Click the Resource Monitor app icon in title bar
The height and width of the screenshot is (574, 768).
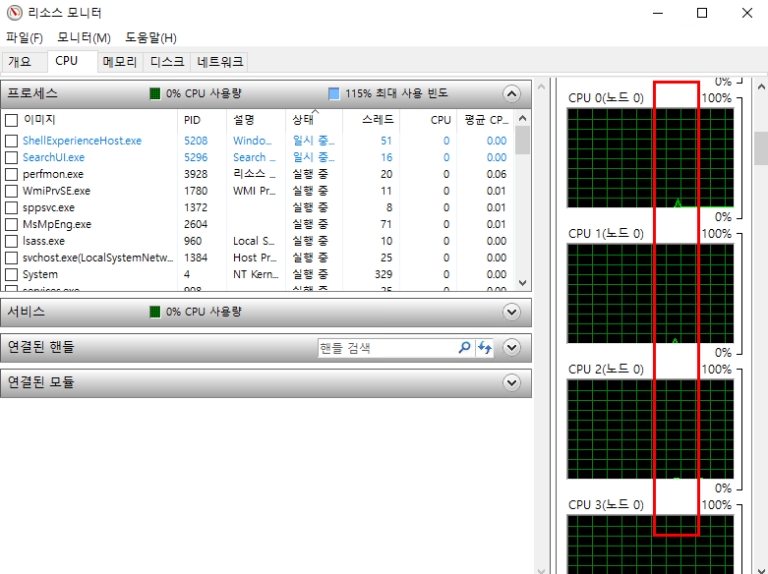(13, 13)
